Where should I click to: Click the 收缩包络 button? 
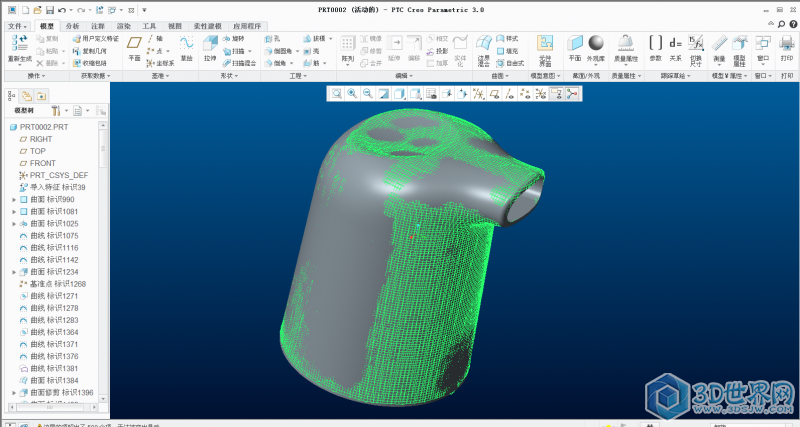[x=89, y=63]
